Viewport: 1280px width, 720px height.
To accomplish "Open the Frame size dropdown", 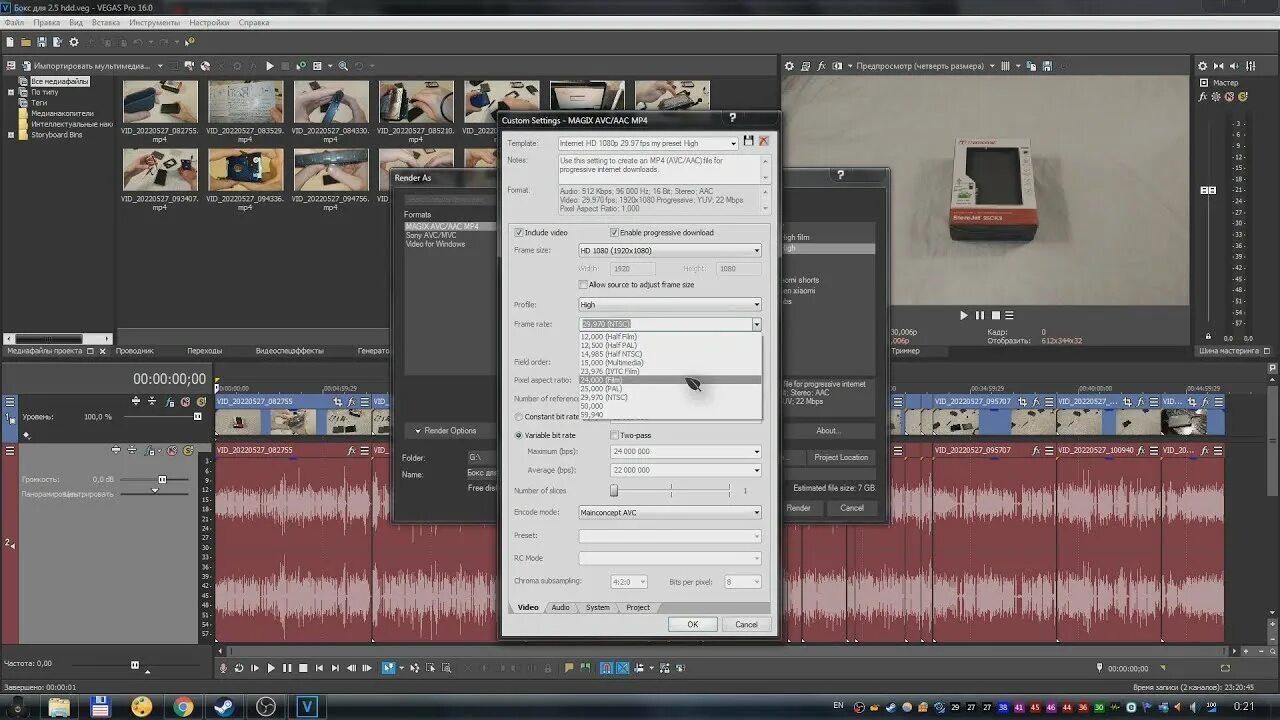I will 756,250.
